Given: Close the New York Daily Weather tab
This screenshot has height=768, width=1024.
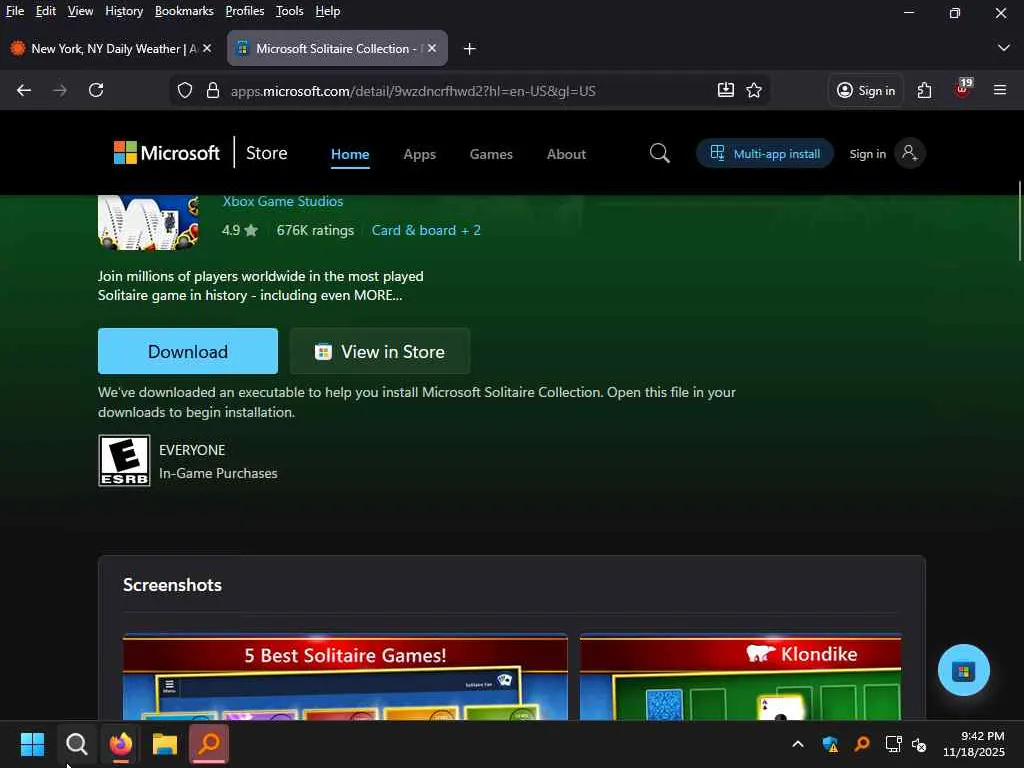Looking at the screenshot, I should pyautogui.click(x=207, y=48).
